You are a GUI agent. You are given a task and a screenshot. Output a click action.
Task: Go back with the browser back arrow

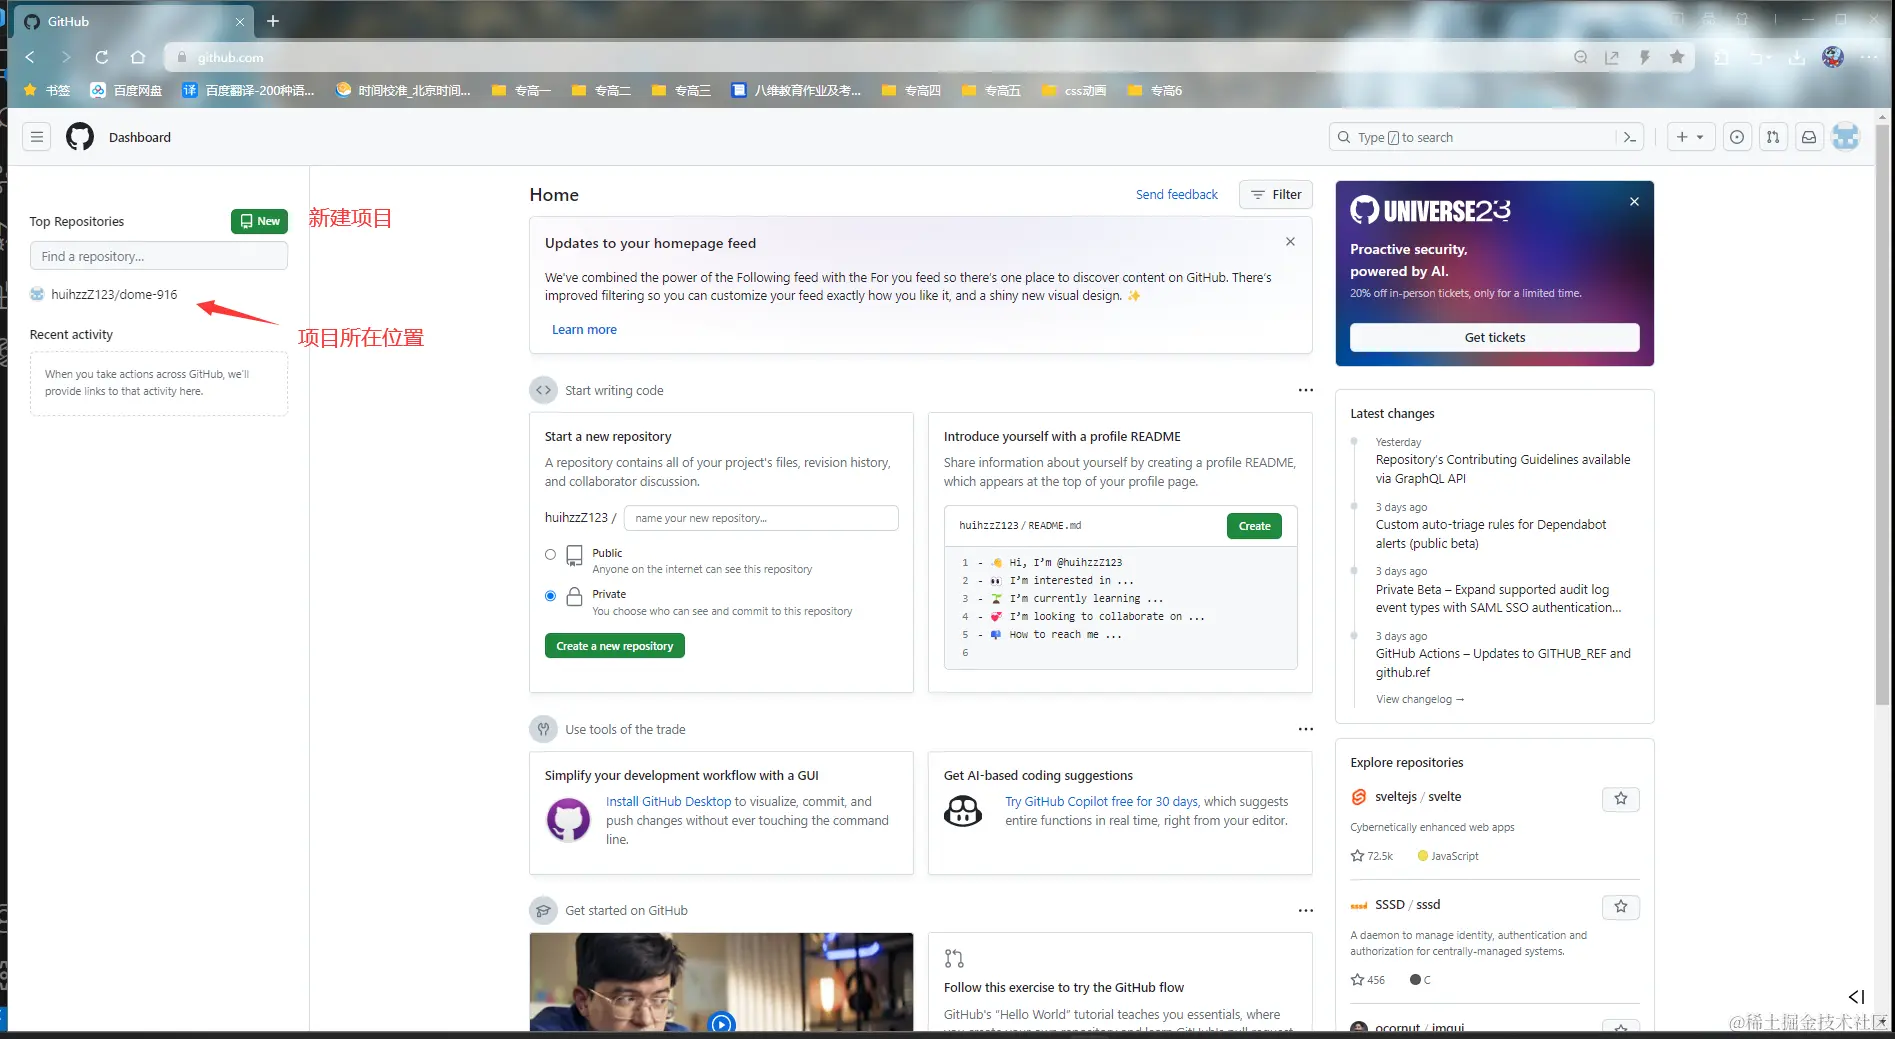point(30,57)
